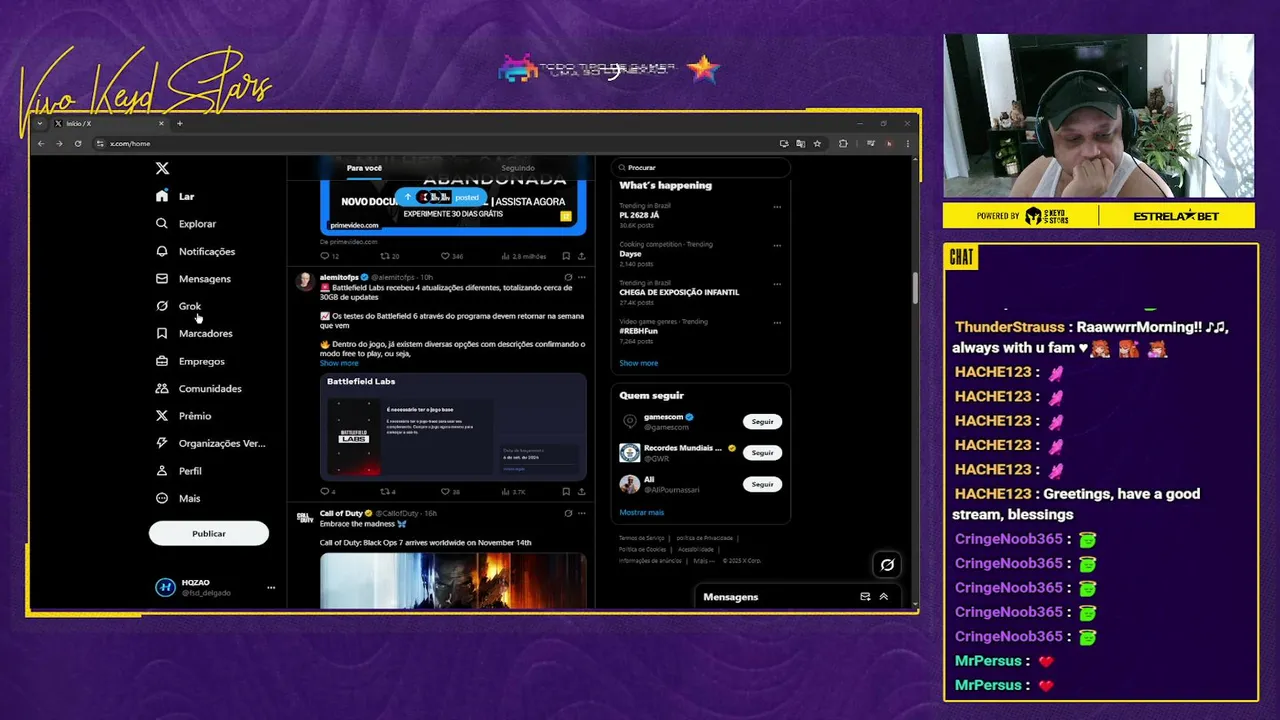Viewport: 1280px width, 720px height.
Task: Open Termos de Serviço footer link
Action: [x=641, y=538]
